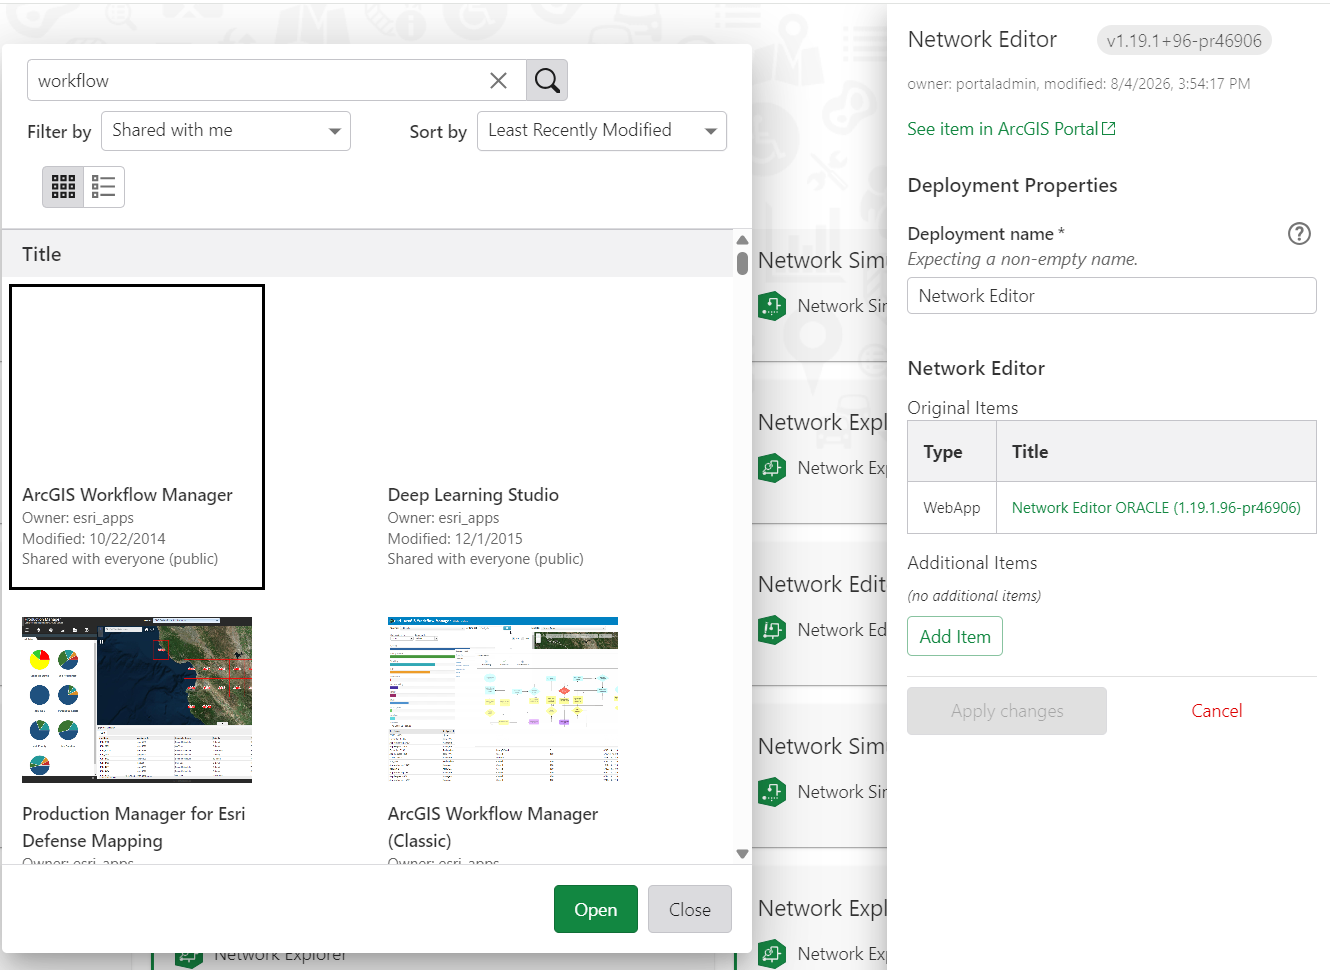Switch to list view layout
Screen dimensions: 1330x970
[x=104, y=187]
